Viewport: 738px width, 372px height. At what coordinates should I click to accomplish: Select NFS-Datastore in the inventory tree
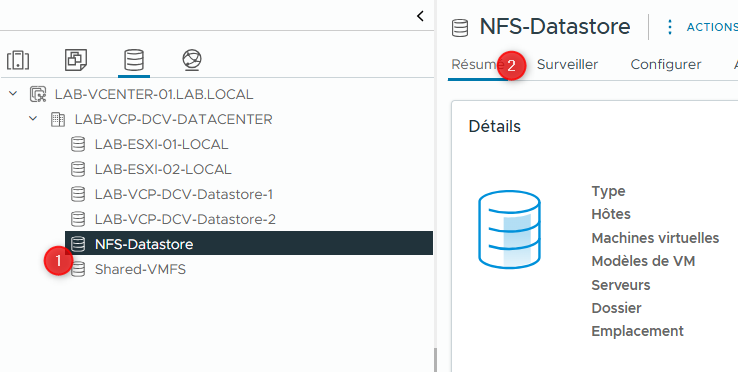(x=249, y=243)
